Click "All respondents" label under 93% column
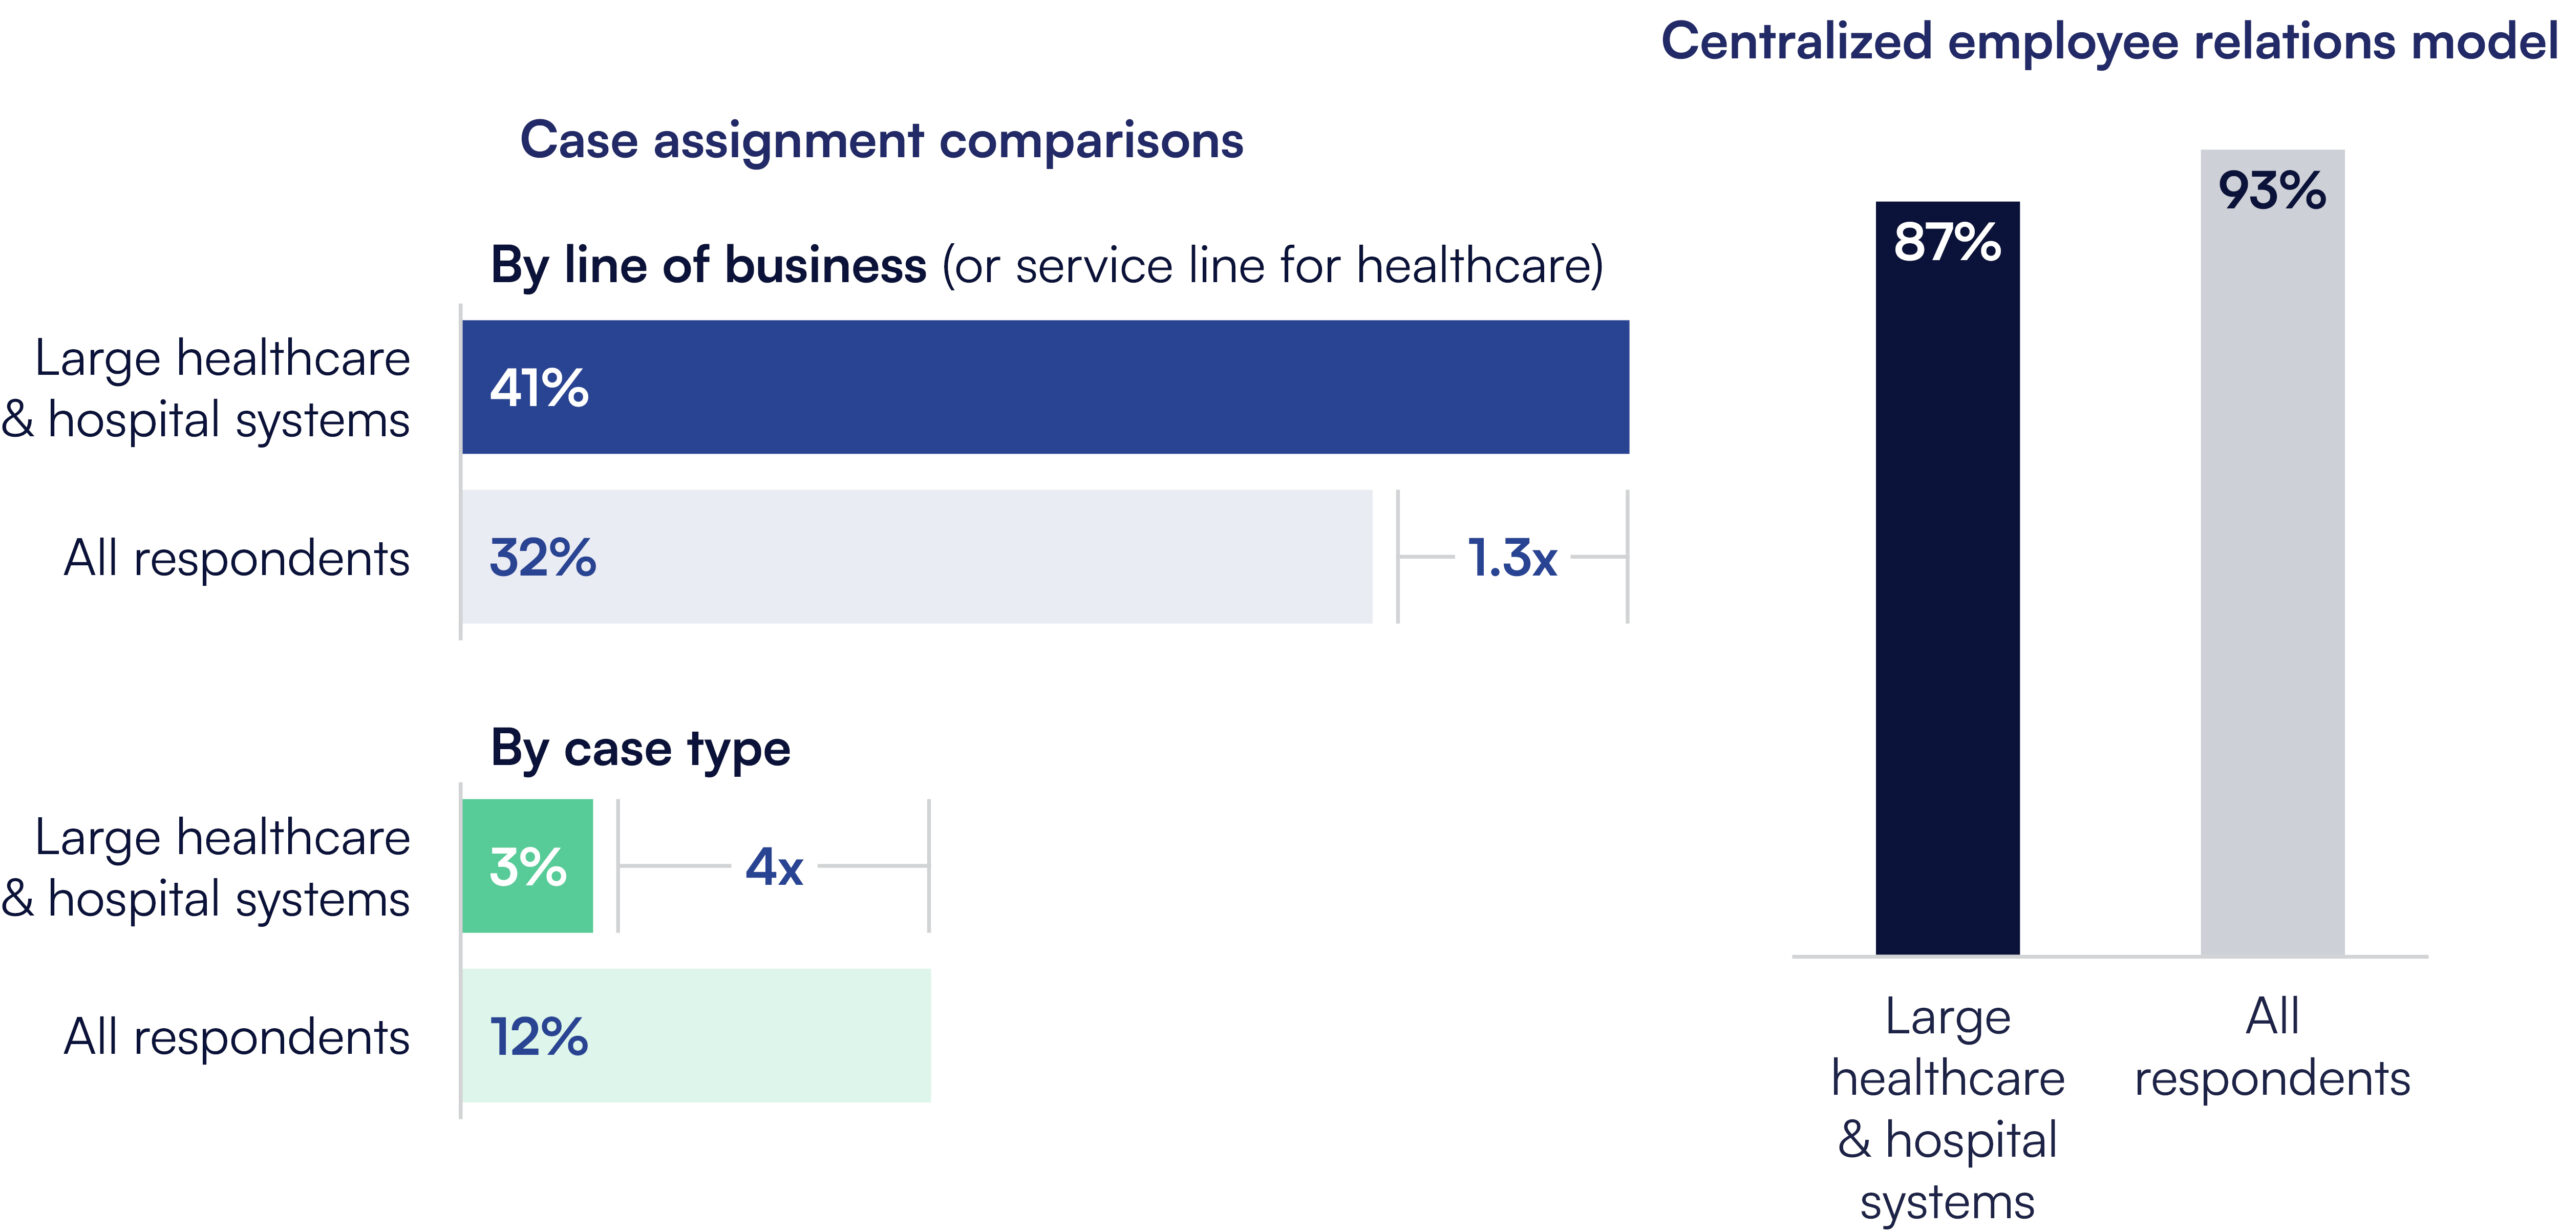The height and width of the screenshot is (1232, 2560). 2272,1047
